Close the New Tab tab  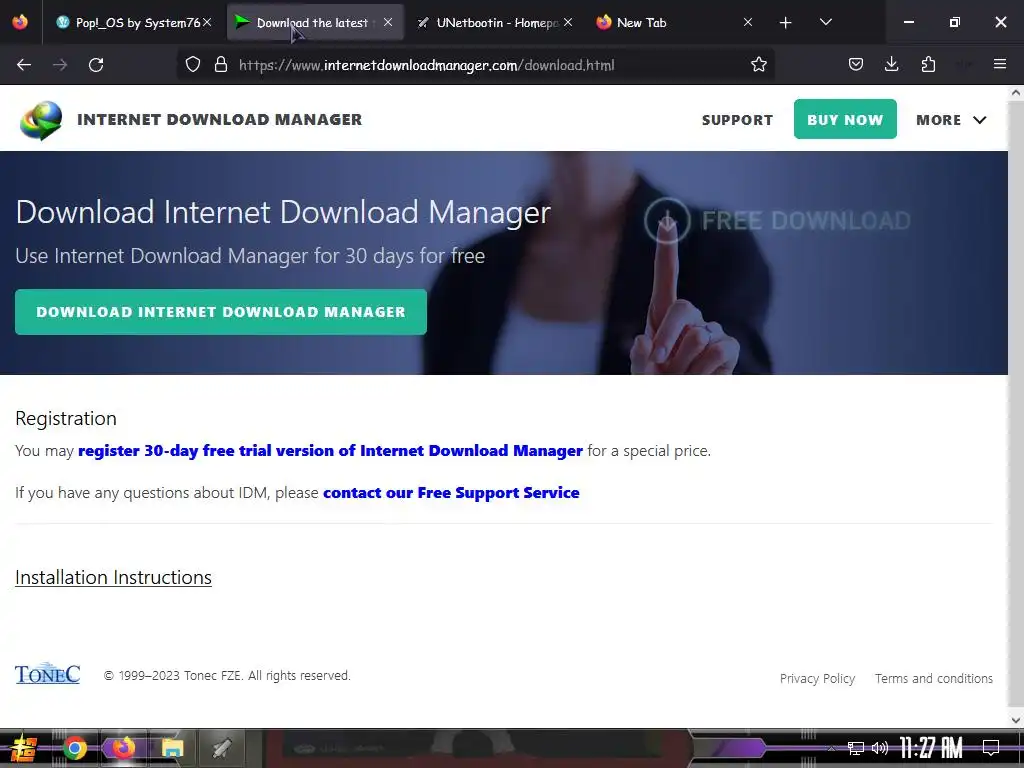click(x=748, y=22)
